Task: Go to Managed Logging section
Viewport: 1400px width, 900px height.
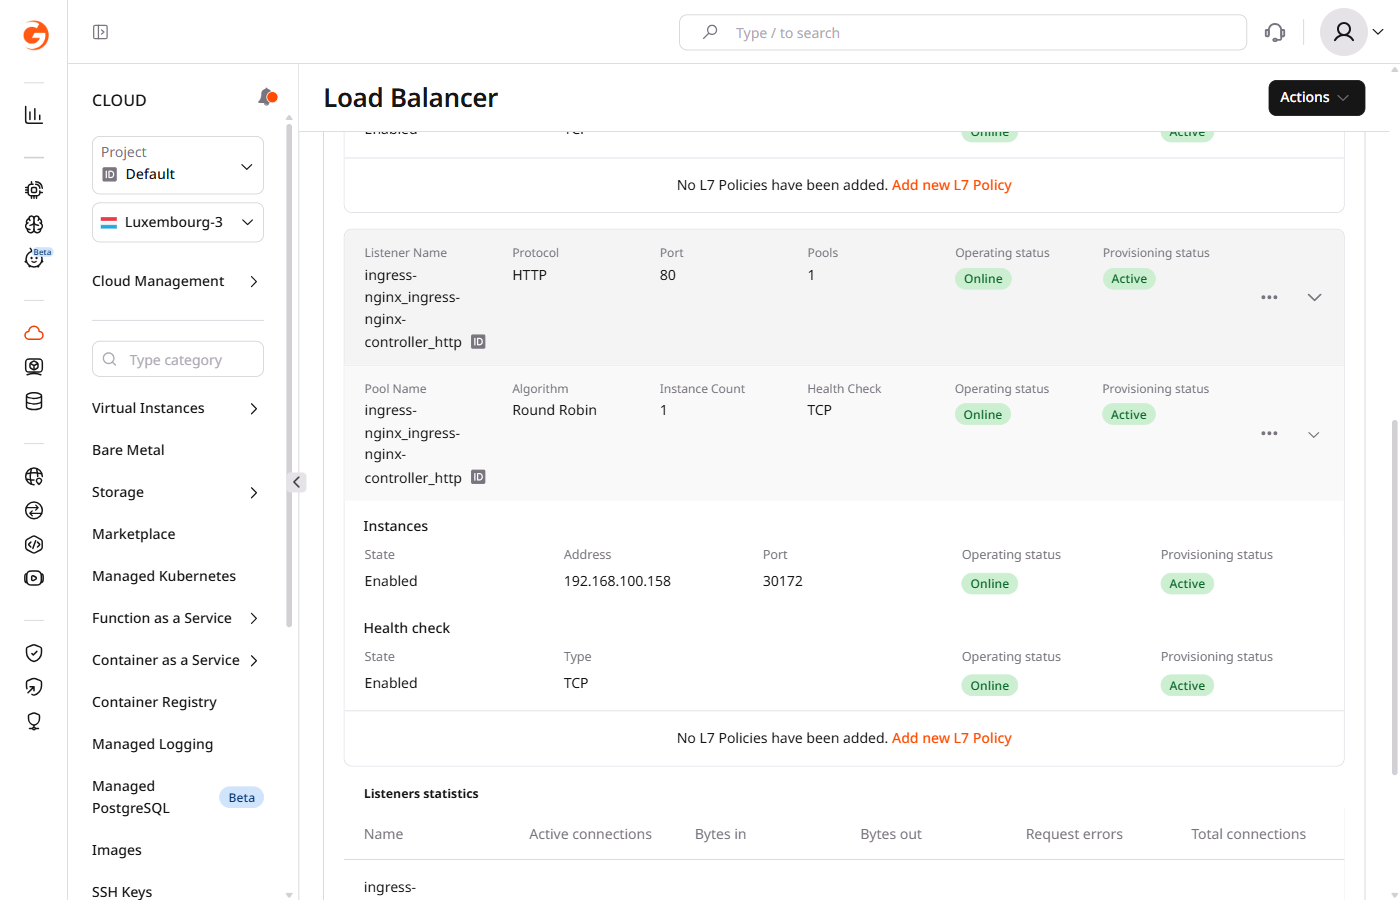Action: click(152, 744)
